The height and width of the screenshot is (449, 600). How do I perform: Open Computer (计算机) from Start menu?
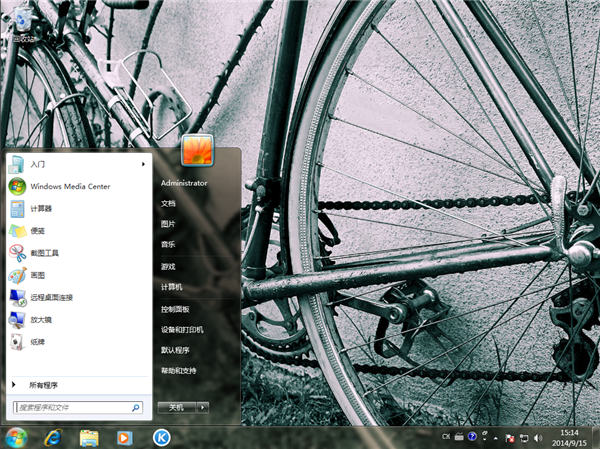click(172, 287)
